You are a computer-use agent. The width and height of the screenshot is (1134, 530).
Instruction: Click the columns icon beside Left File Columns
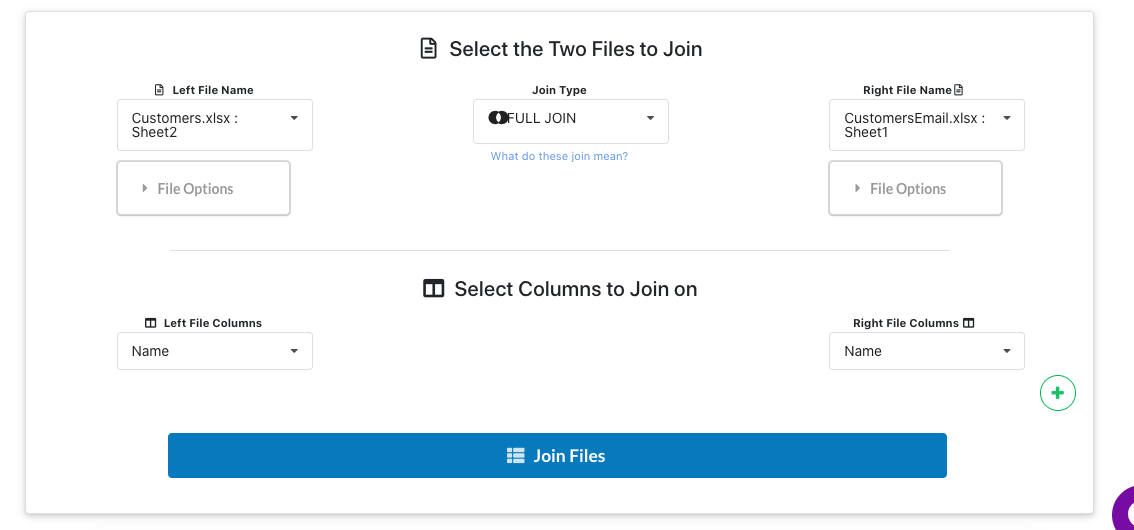coord(150,323)
